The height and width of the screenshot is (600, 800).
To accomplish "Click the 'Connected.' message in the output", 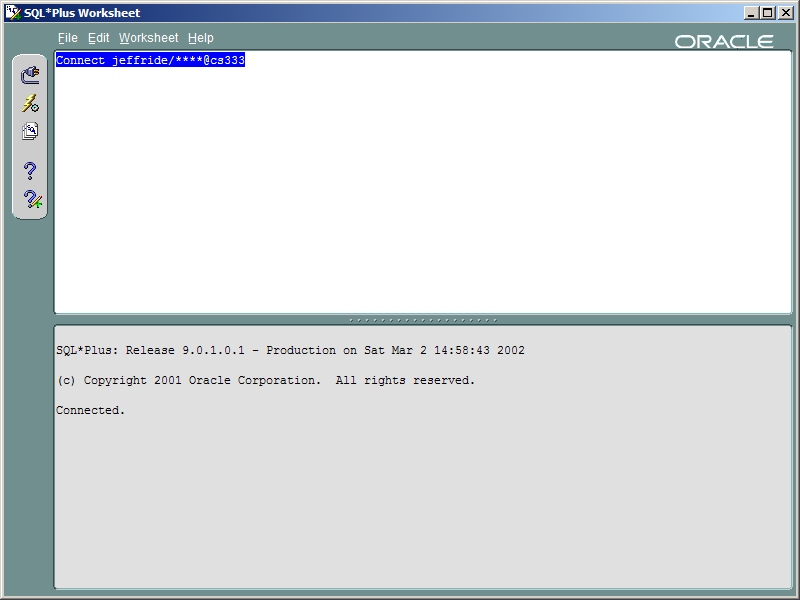I will coord(91,410).
